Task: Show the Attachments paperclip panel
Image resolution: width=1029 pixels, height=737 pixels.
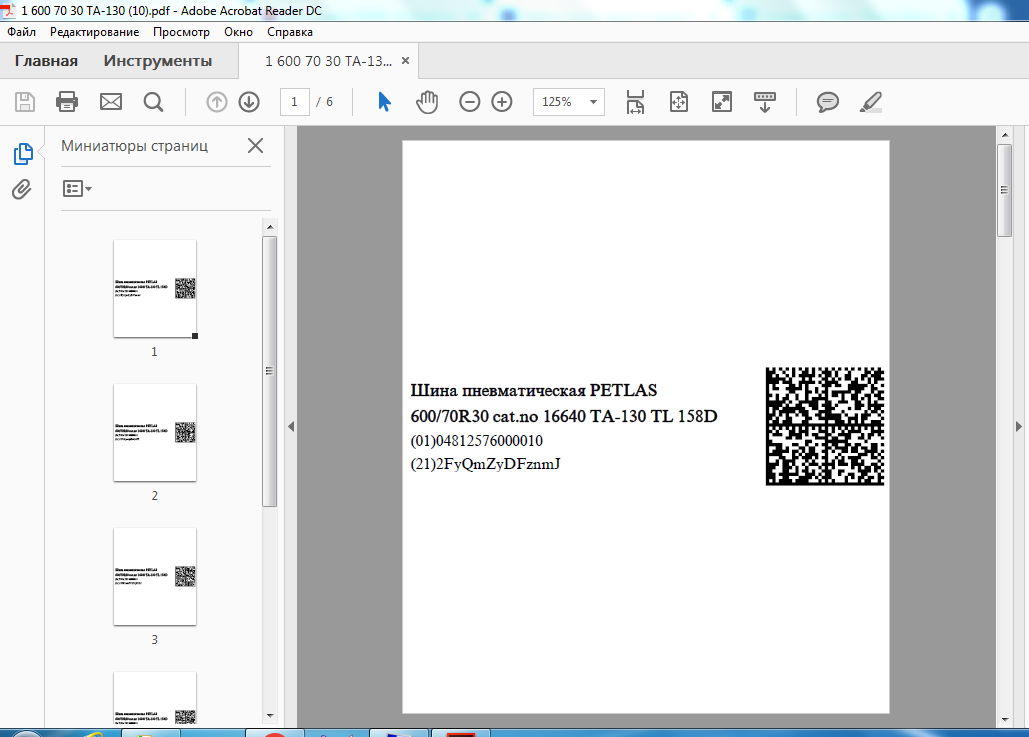Action: (x=22, y=189)
